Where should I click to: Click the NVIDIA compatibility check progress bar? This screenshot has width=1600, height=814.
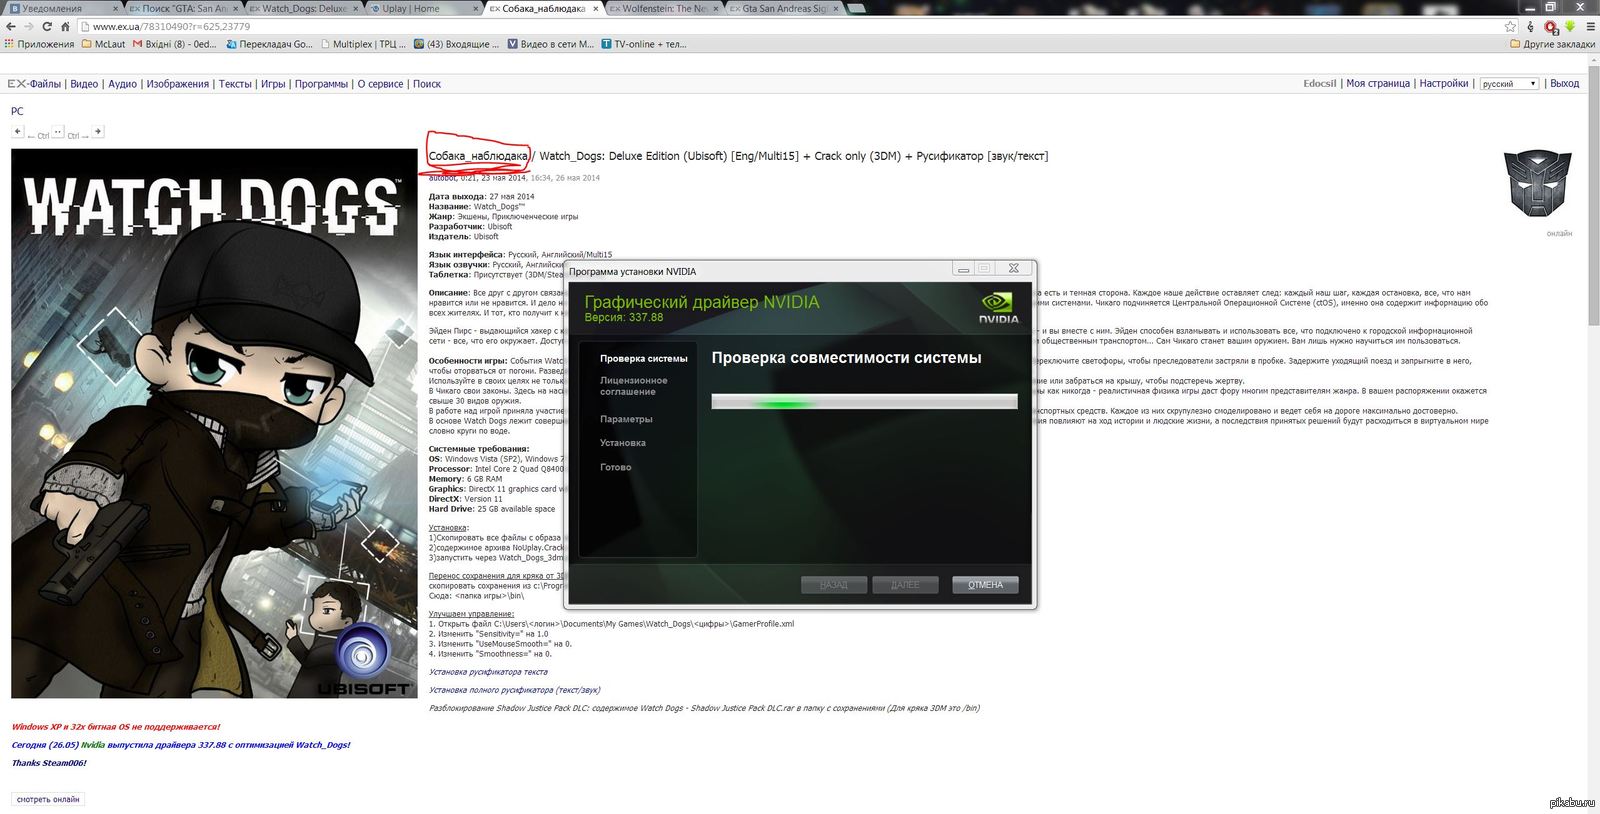pyautogui.click(x=864, y=401)
